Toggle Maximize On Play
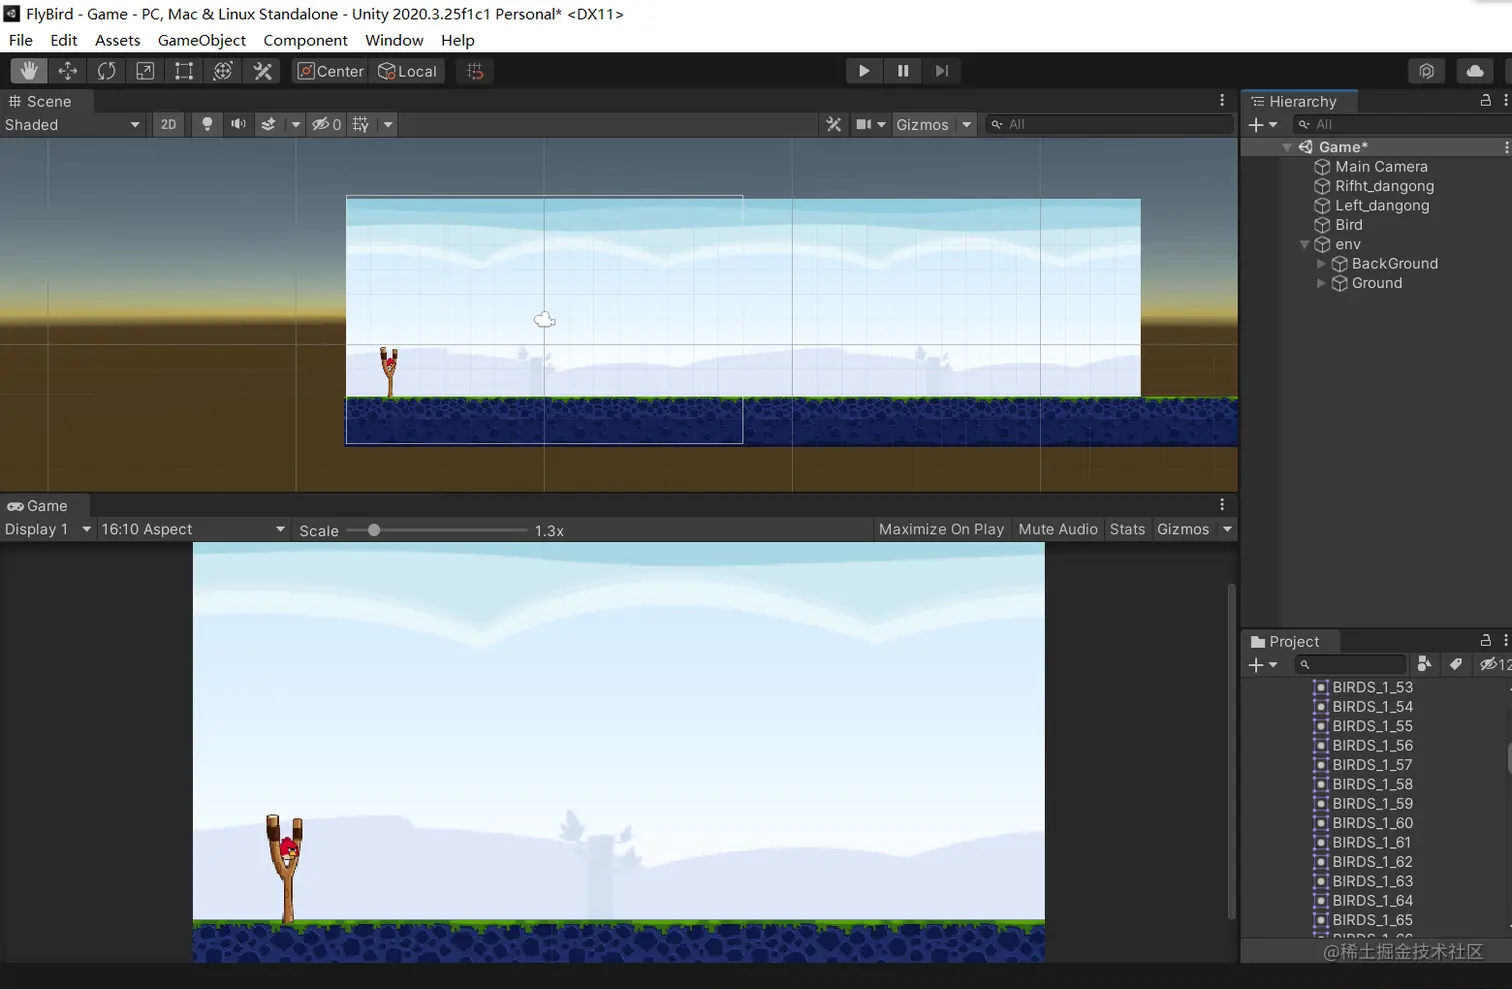 click(x=941, y=529)
